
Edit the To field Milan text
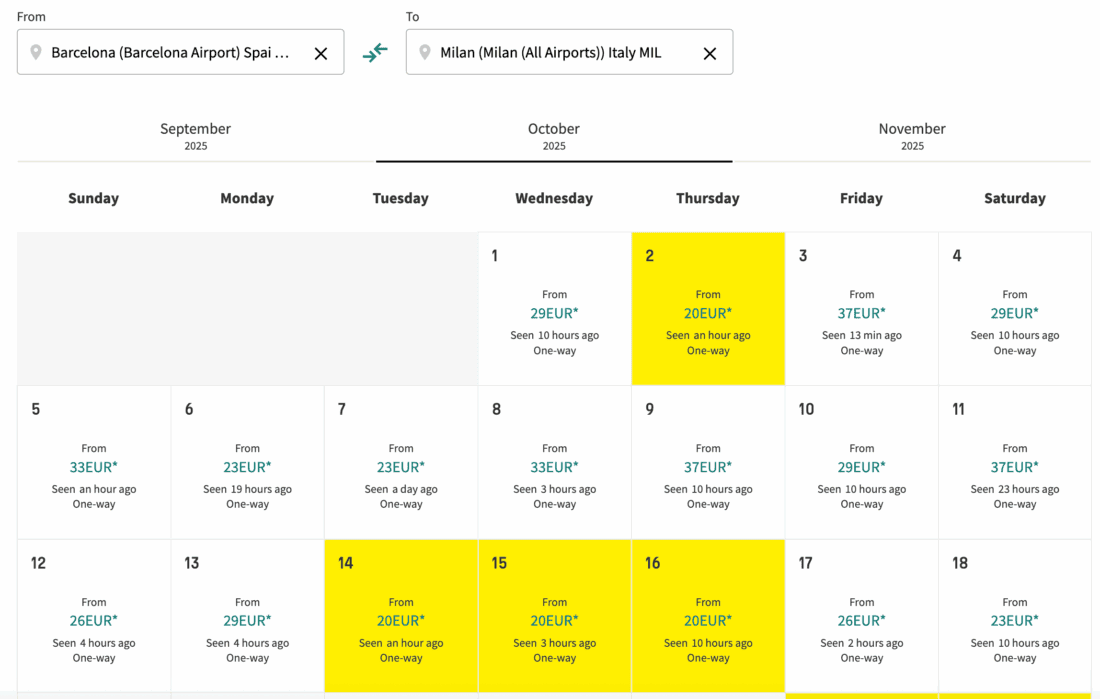point(550,53)
